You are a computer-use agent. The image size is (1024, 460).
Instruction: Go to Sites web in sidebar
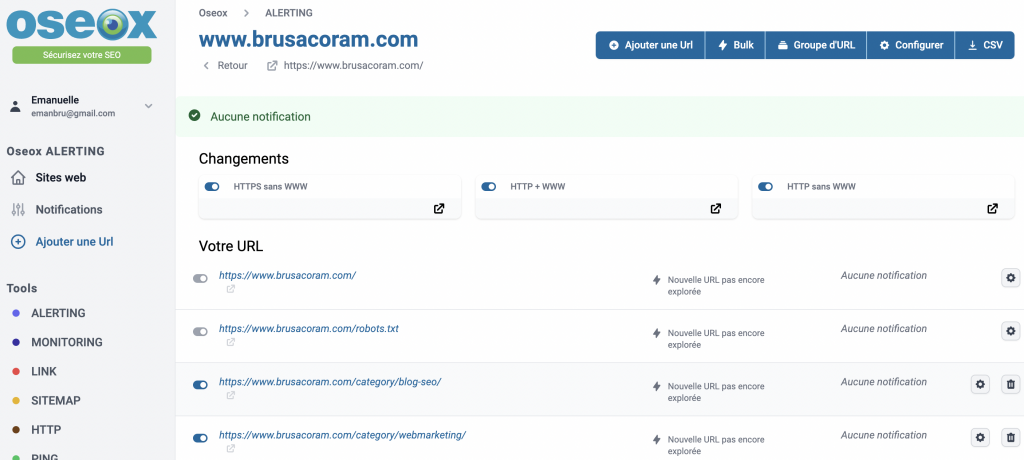60,178
